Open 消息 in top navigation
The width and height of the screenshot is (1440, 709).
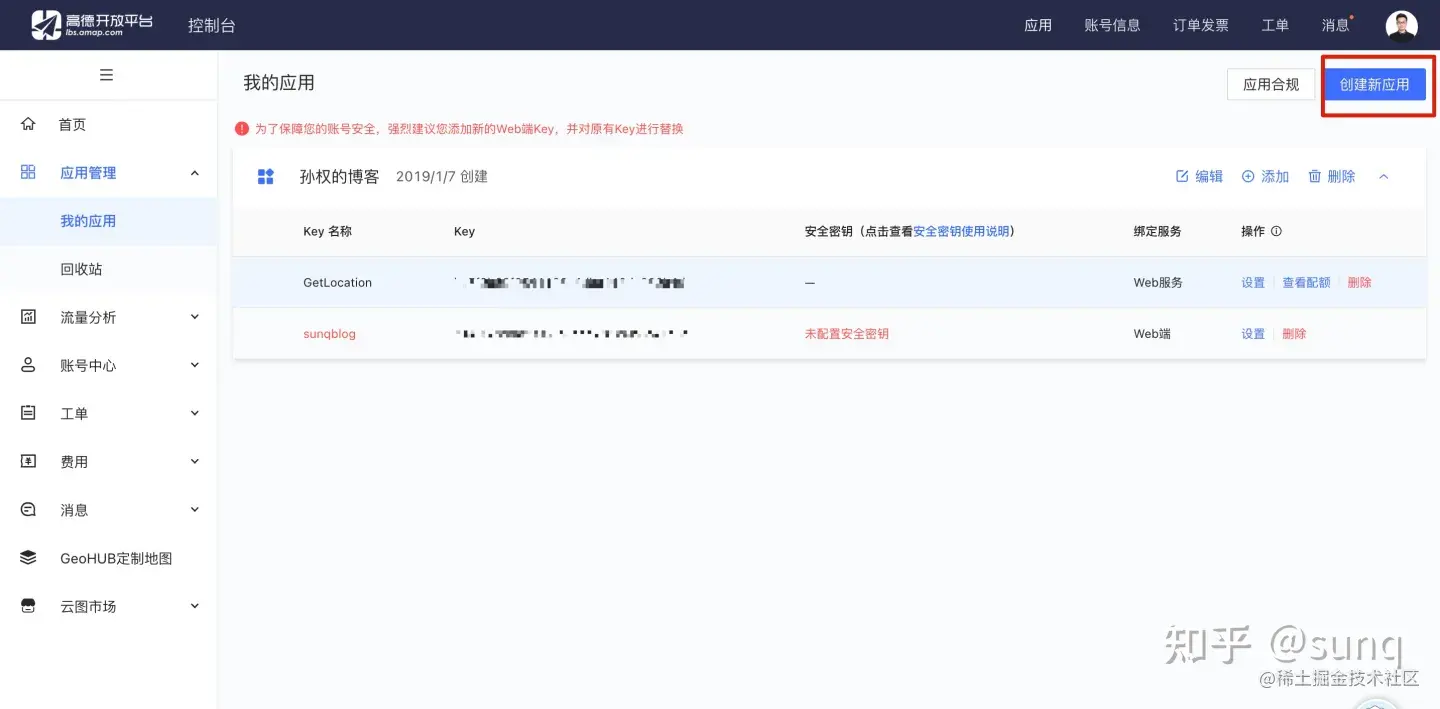[1336, 25]
